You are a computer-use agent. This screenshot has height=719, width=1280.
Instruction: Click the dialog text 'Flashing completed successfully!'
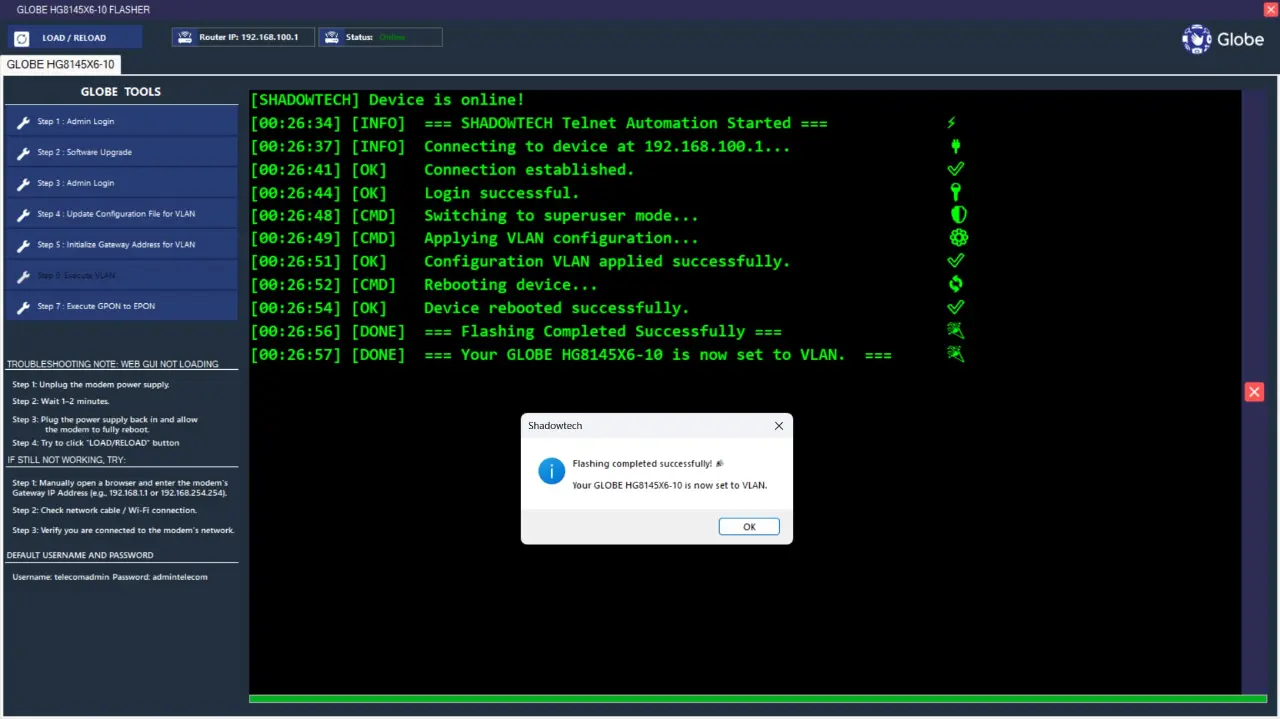(642, 464)
